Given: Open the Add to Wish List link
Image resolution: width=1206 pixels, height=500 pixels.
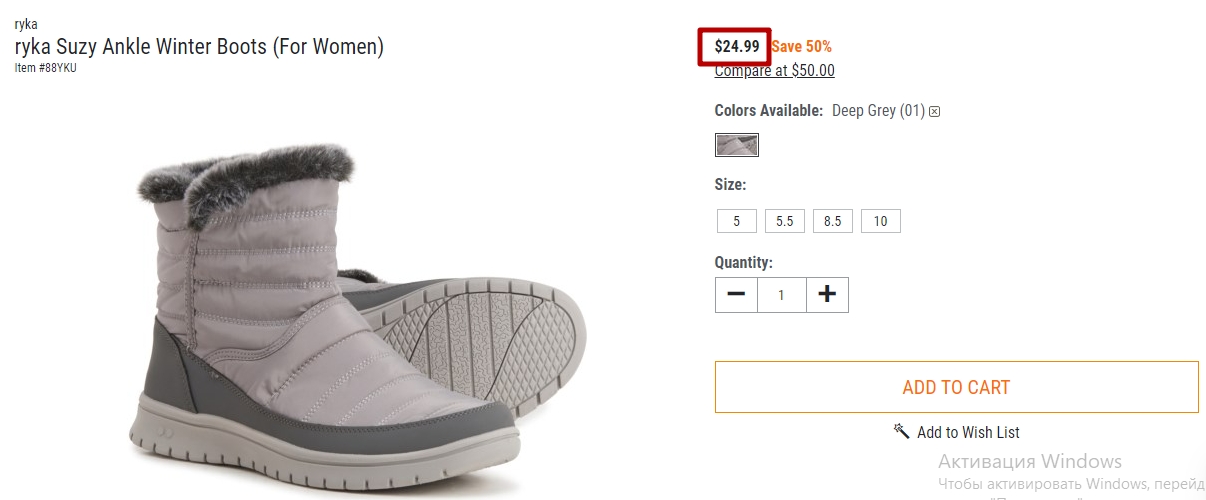Looking at the screenshot, I should tap(968, 432).
